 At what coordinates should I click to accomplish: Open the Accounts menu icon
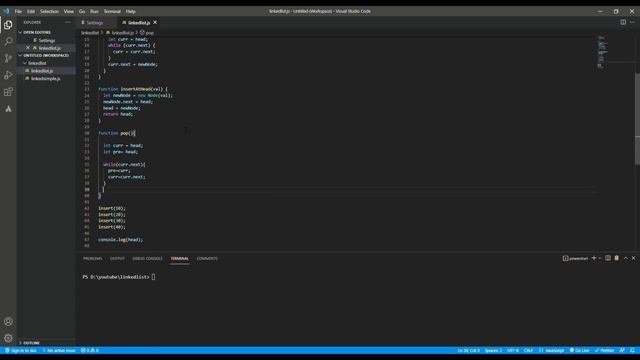[8, 322]
